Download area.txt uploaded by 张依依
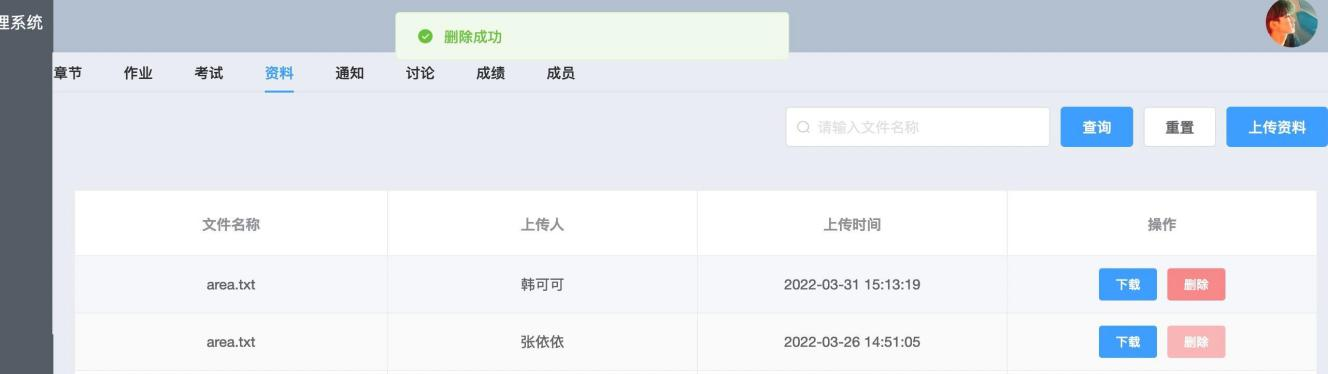 [1128, 342]
